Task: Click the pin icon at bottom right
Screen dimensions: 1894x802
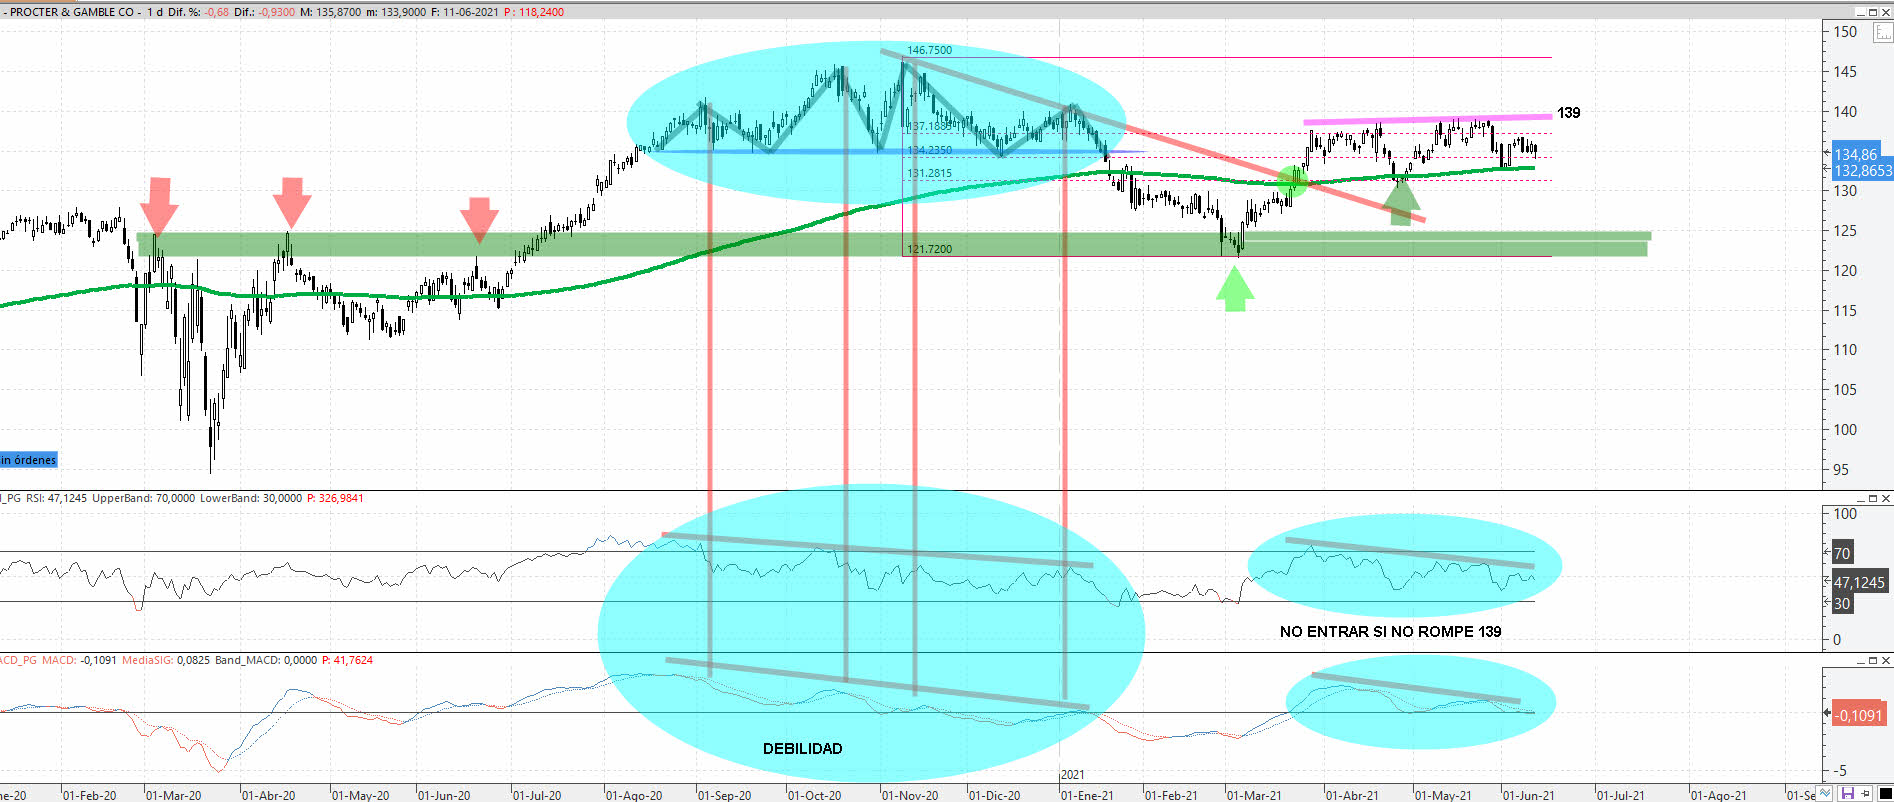Action: [x=1866, y=794]
